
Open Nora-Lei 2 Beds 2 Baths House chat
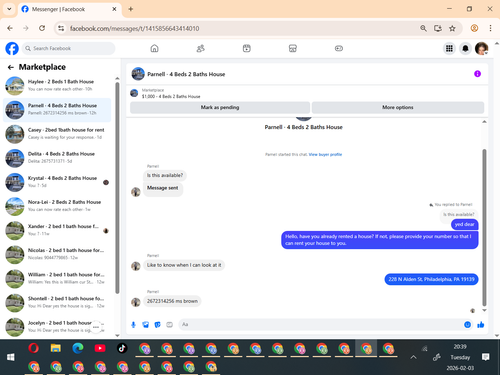tap(57, 206)
